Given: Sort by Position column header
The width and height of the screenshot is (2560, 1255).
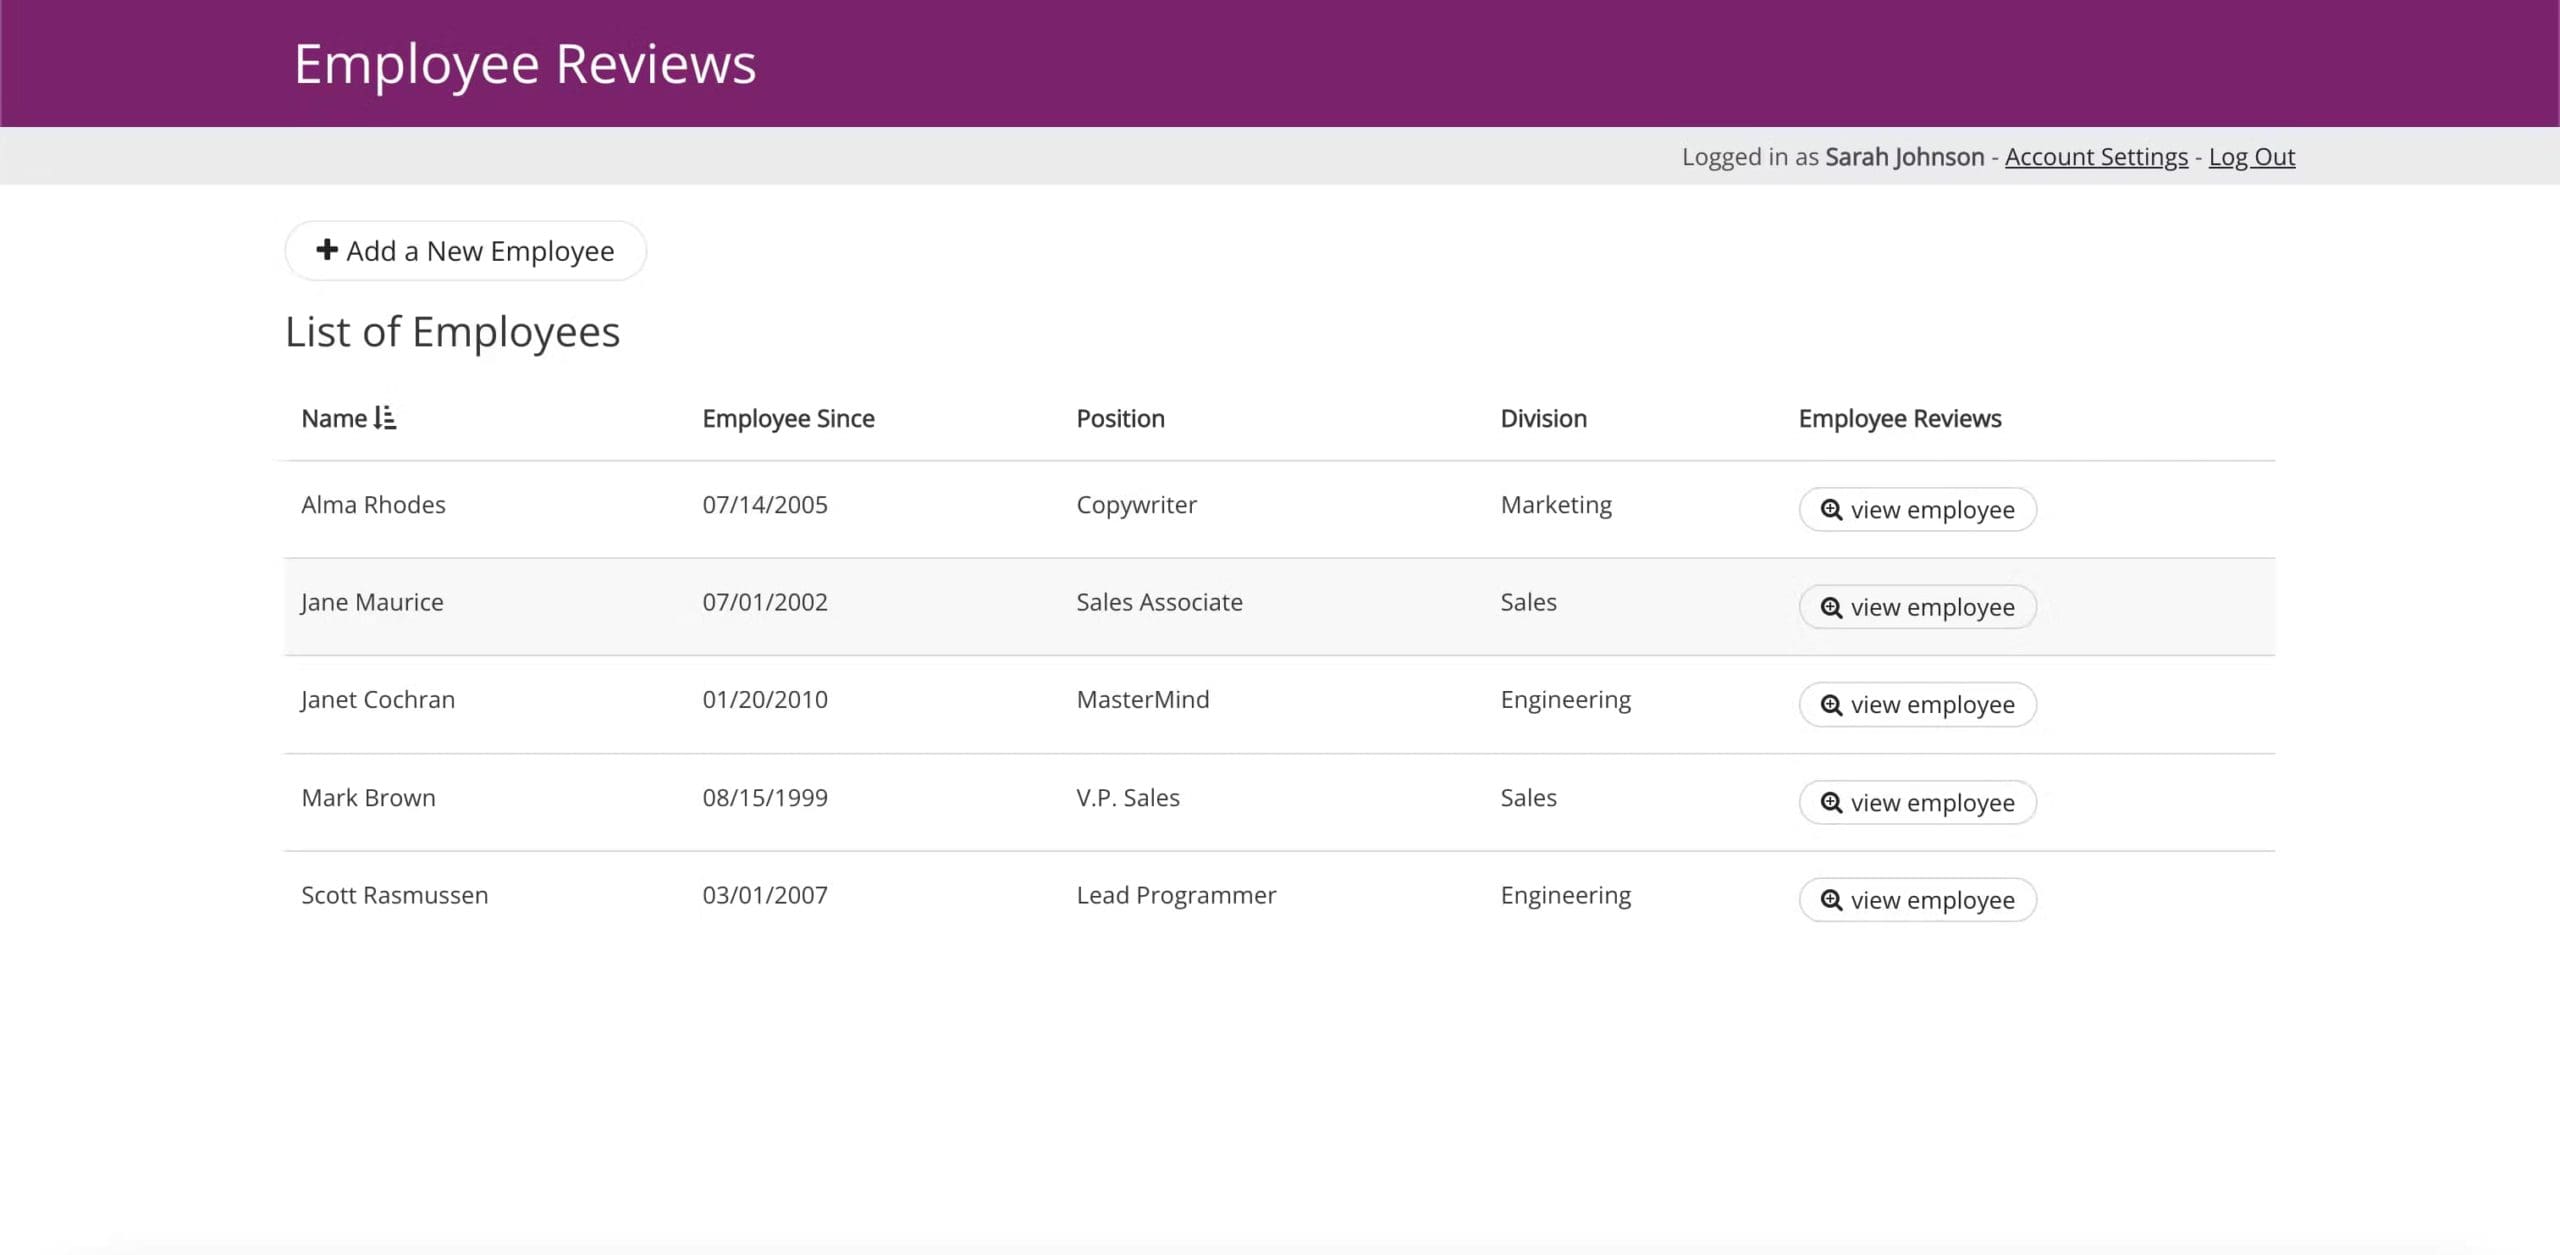Looking at the screenshot, I should click(1119, 419).
